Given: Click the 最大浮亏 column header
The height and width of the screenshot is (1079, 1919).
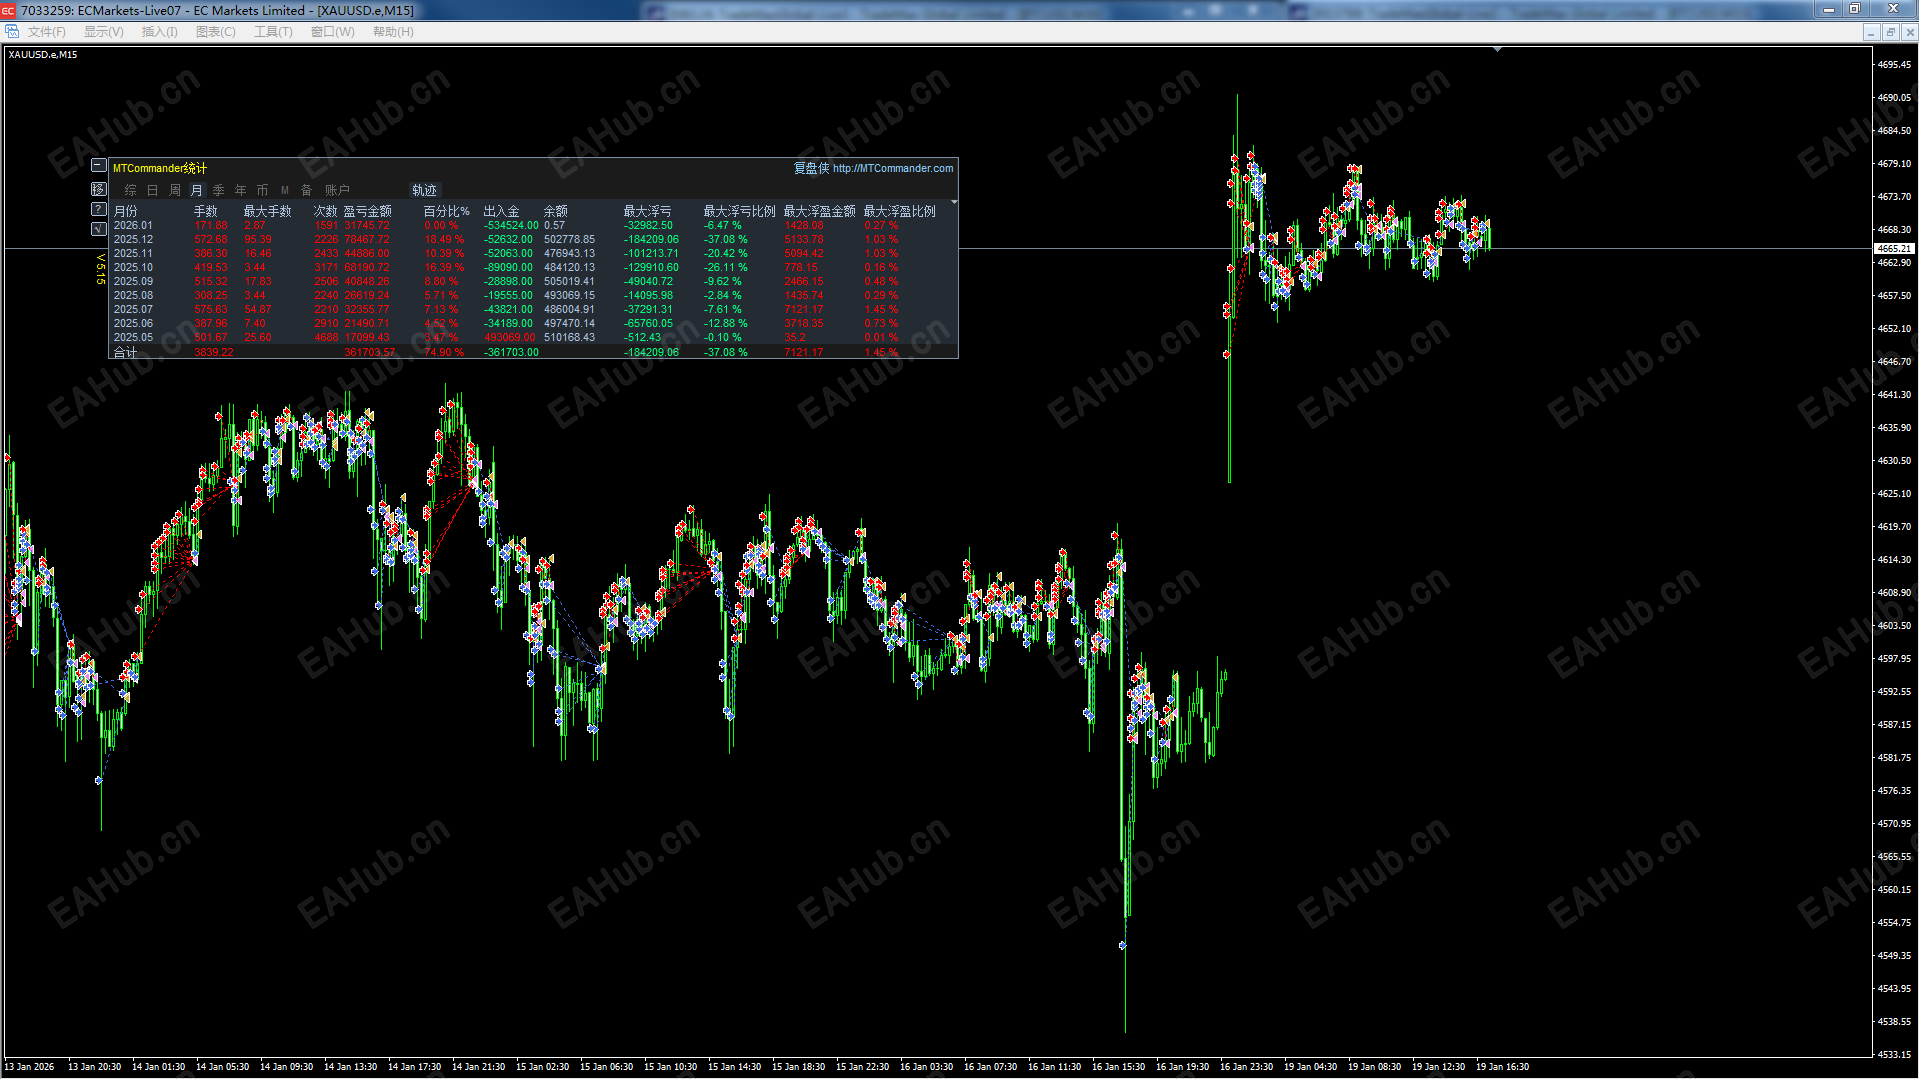Looking at the screenshot, I should pyautogui.click(x=648, y=211).
